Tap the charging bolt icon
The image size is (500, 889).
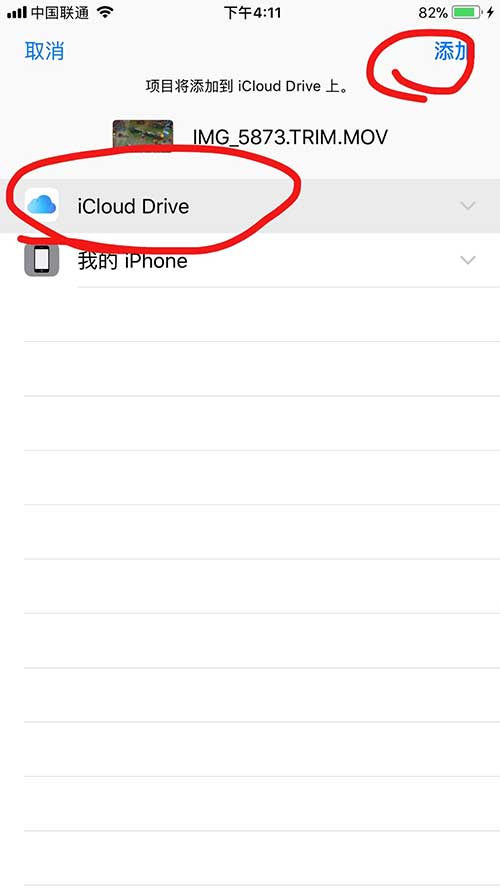490,12
